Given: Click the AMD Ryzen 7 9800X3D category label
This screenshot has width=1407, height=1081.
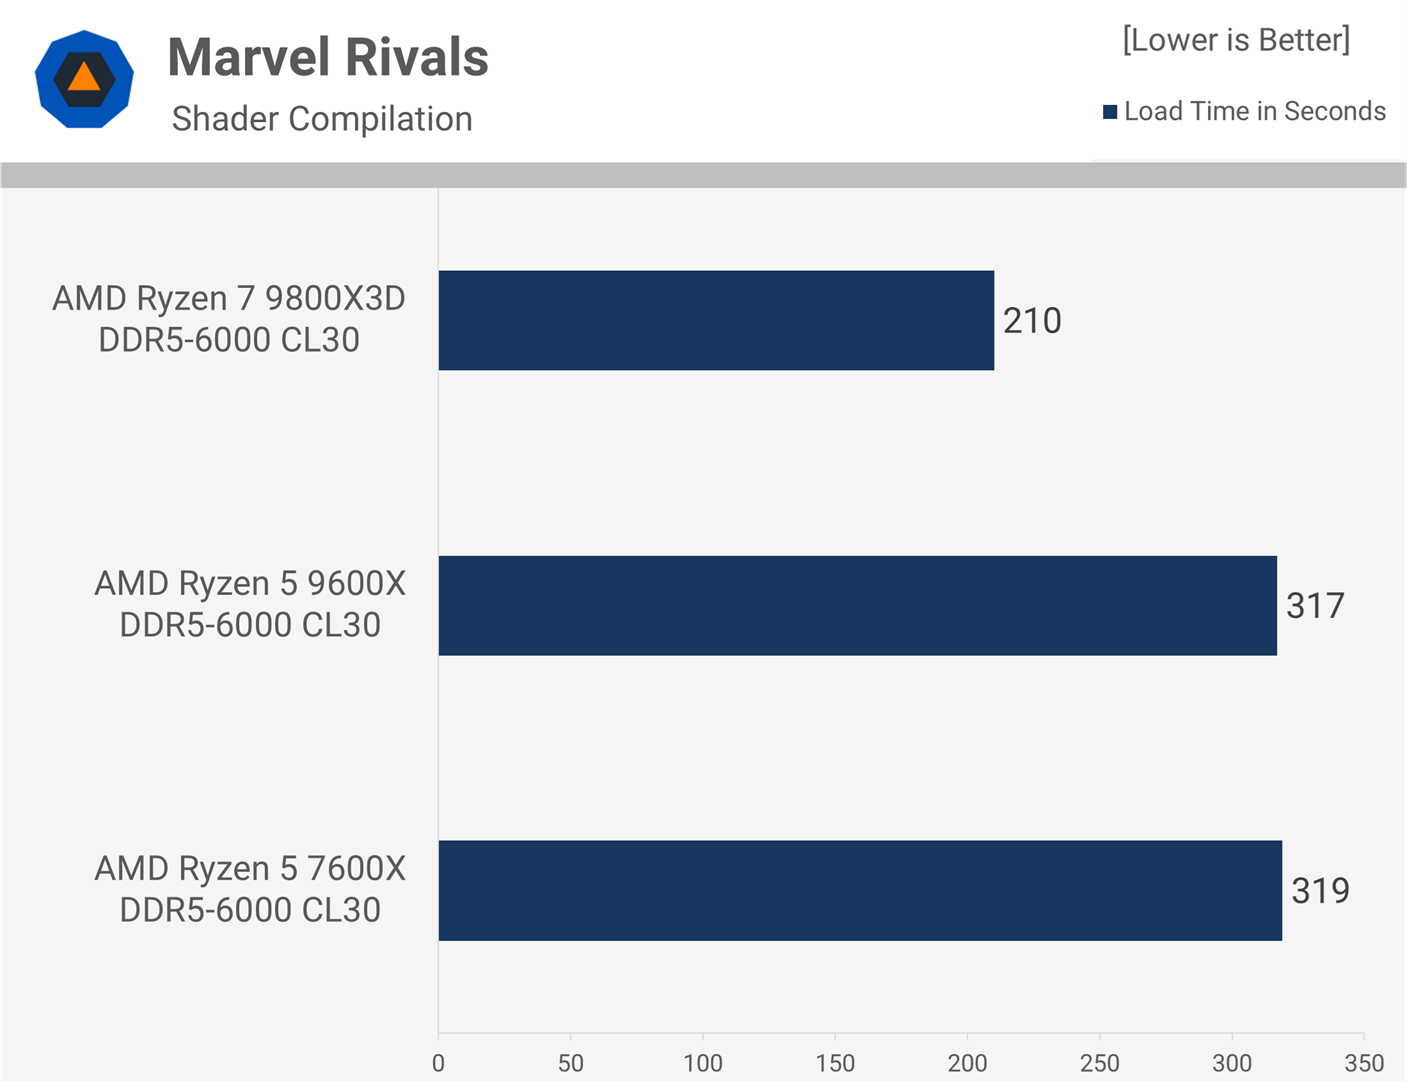Looking at the screenshot, I should [229, 319].
